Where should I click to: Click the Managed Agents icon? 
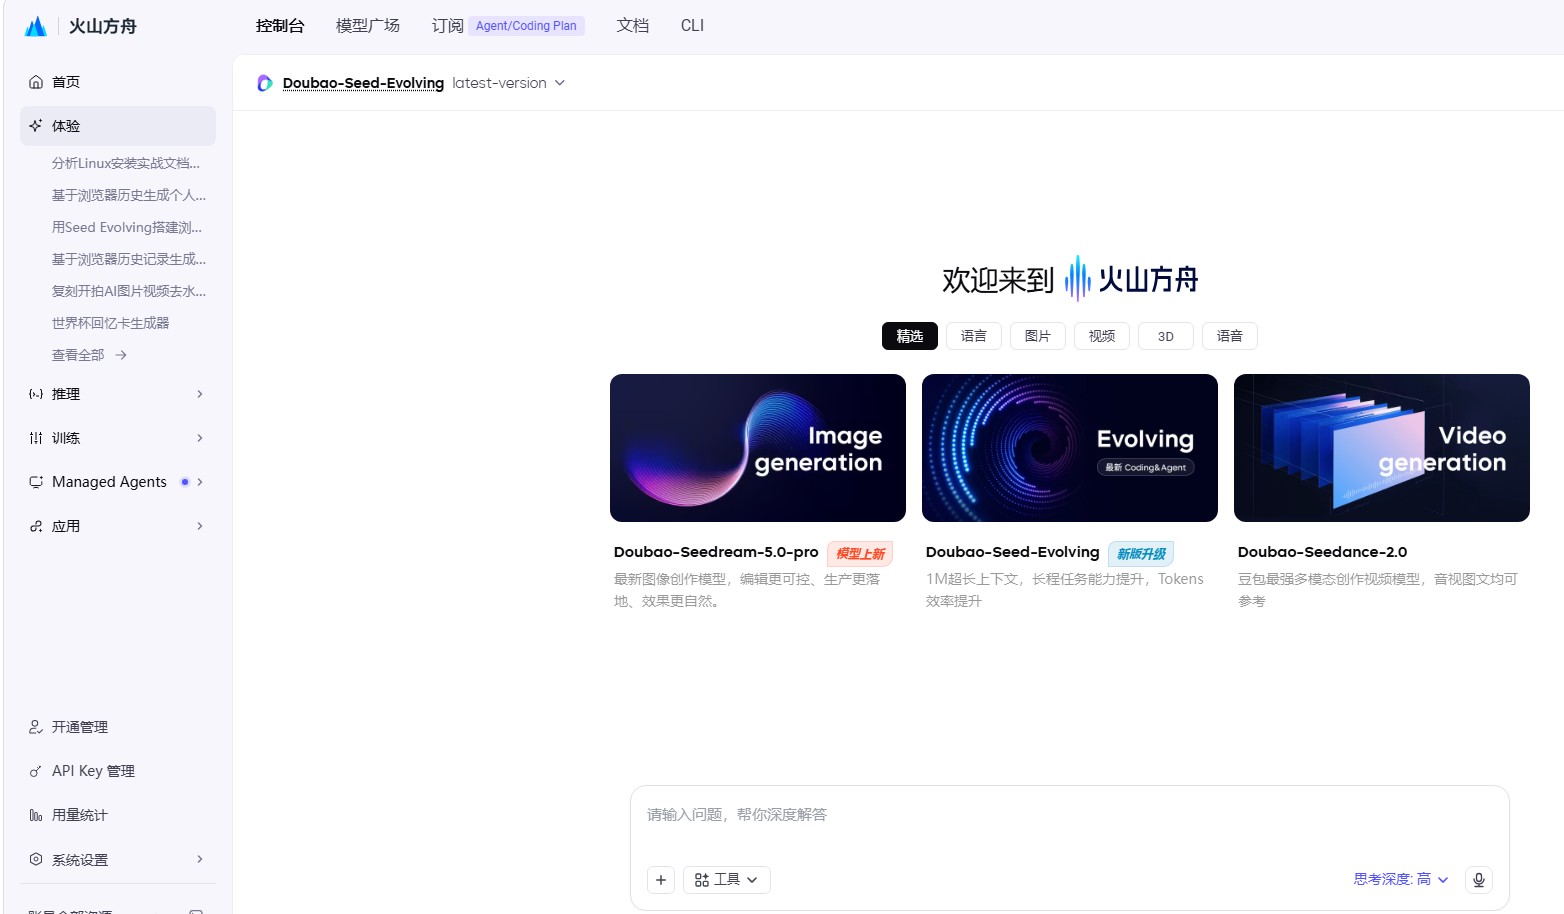(36, 482)
